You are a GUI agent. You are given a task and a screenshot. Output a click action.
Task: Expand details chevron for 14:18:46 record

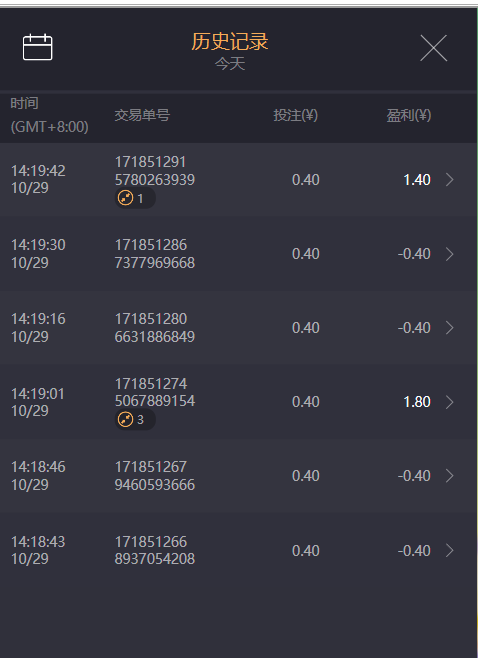point(449,475)
